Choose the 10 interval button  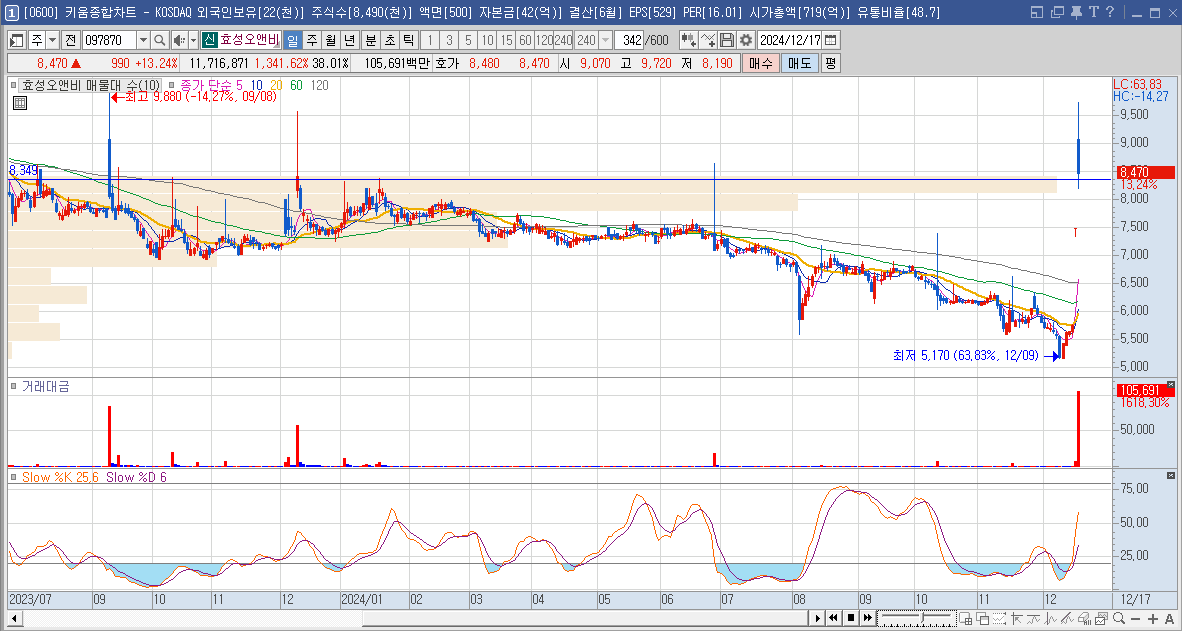click(x=488, y=40)
